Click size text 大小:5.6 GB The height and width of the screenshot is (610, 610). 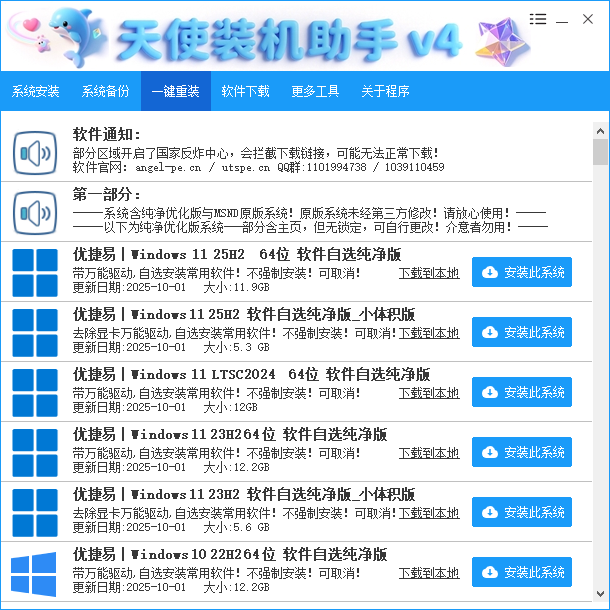click(x=237, y=528)
